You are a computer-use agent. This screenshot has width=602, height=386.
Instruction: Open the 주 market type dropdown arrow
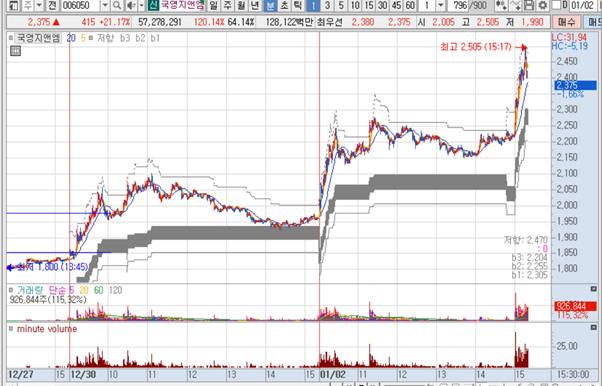(39, 5)
